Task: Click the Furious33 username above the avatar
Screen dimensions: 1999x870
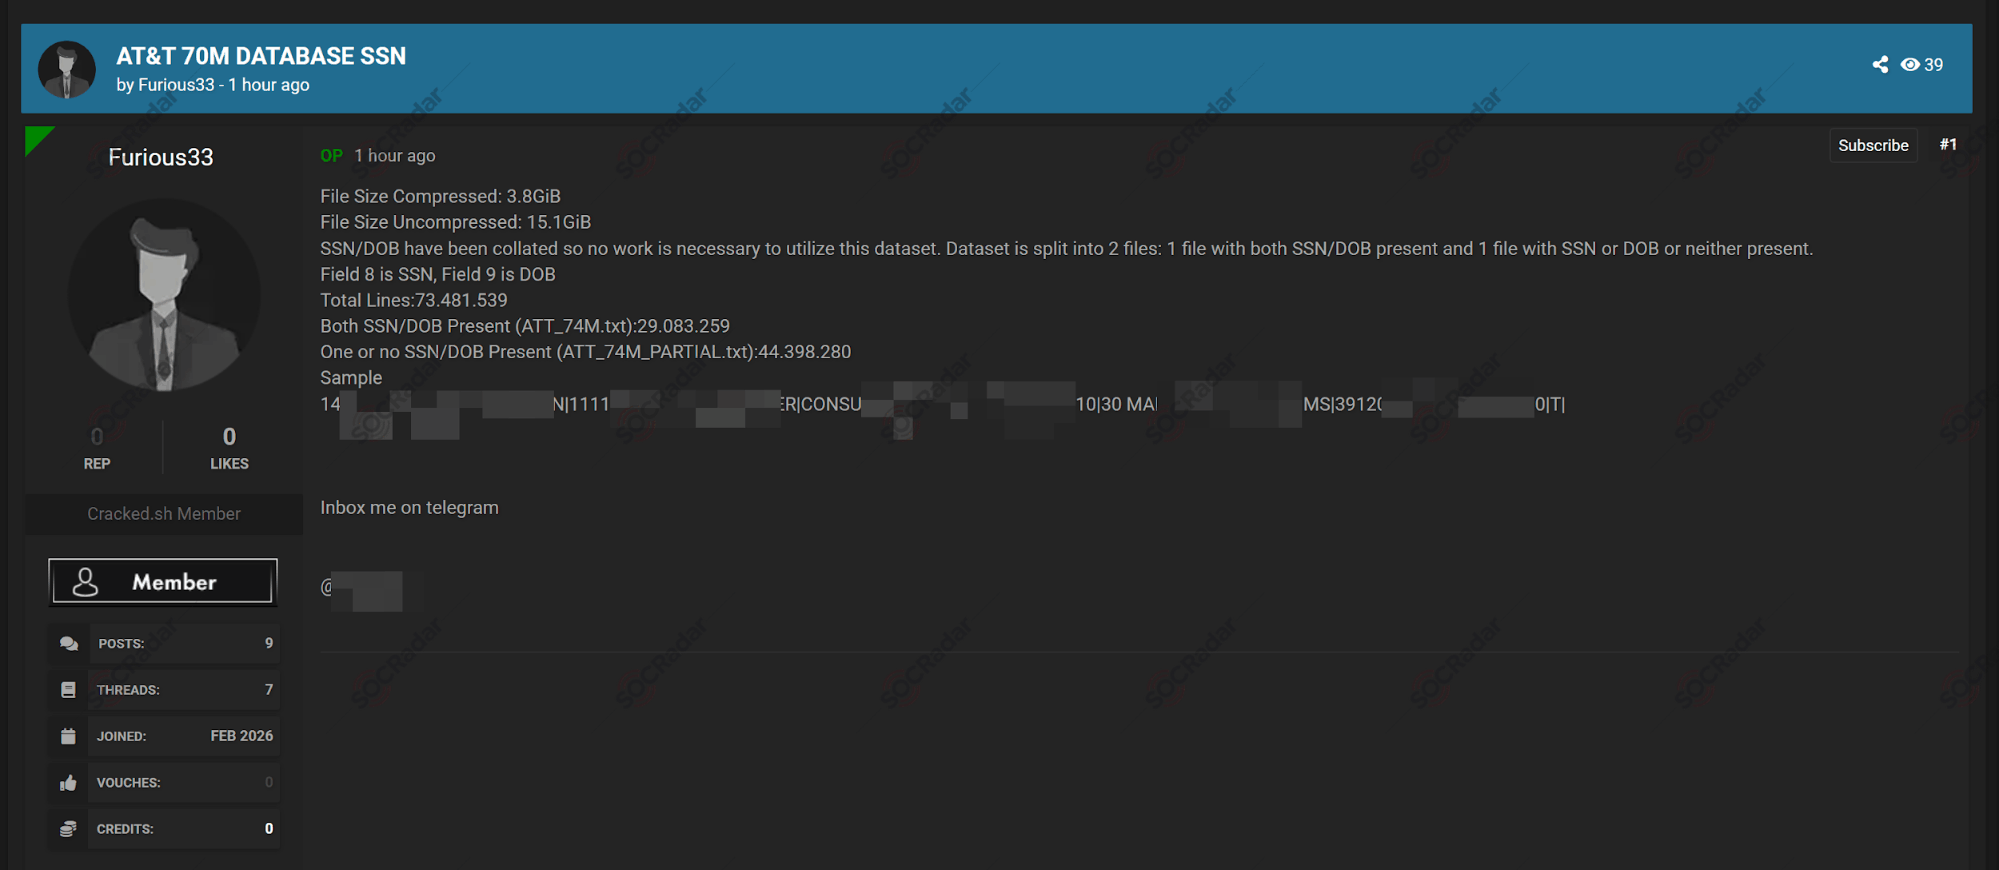Action: [161, 158]
